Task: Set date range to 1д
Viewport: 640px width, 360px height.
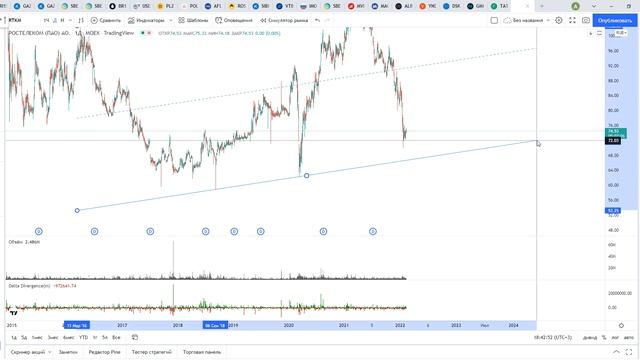Action: 14,338
